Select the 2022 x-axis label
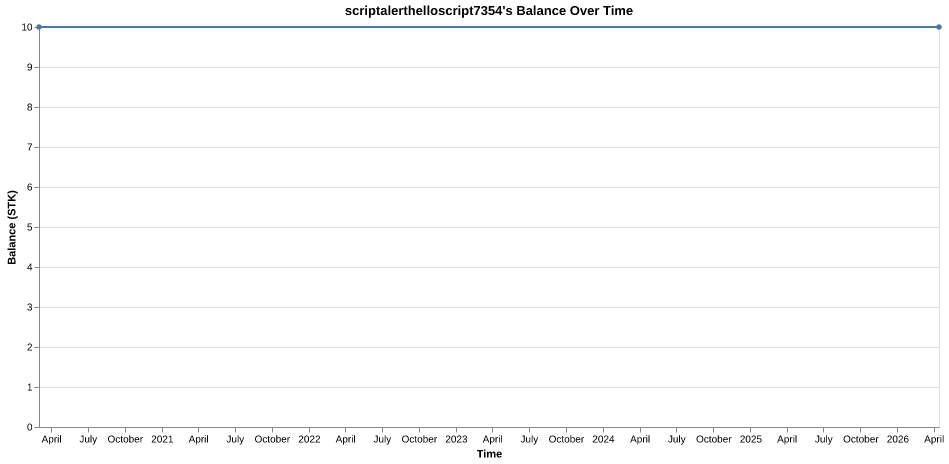Screen dimensions: 949x464 tap(309, 439)
